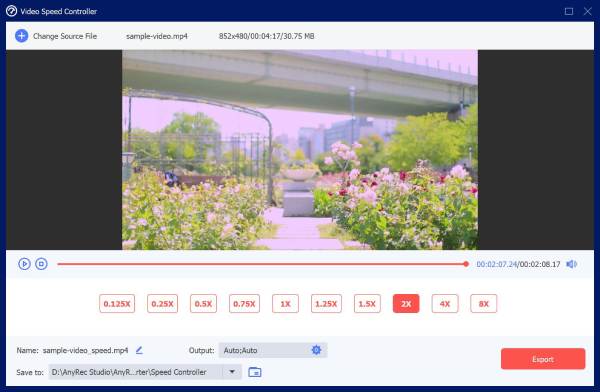Click the Video Speed Controller title text
The height and width of the screenshot is (392, 600).
pos(59,11)
